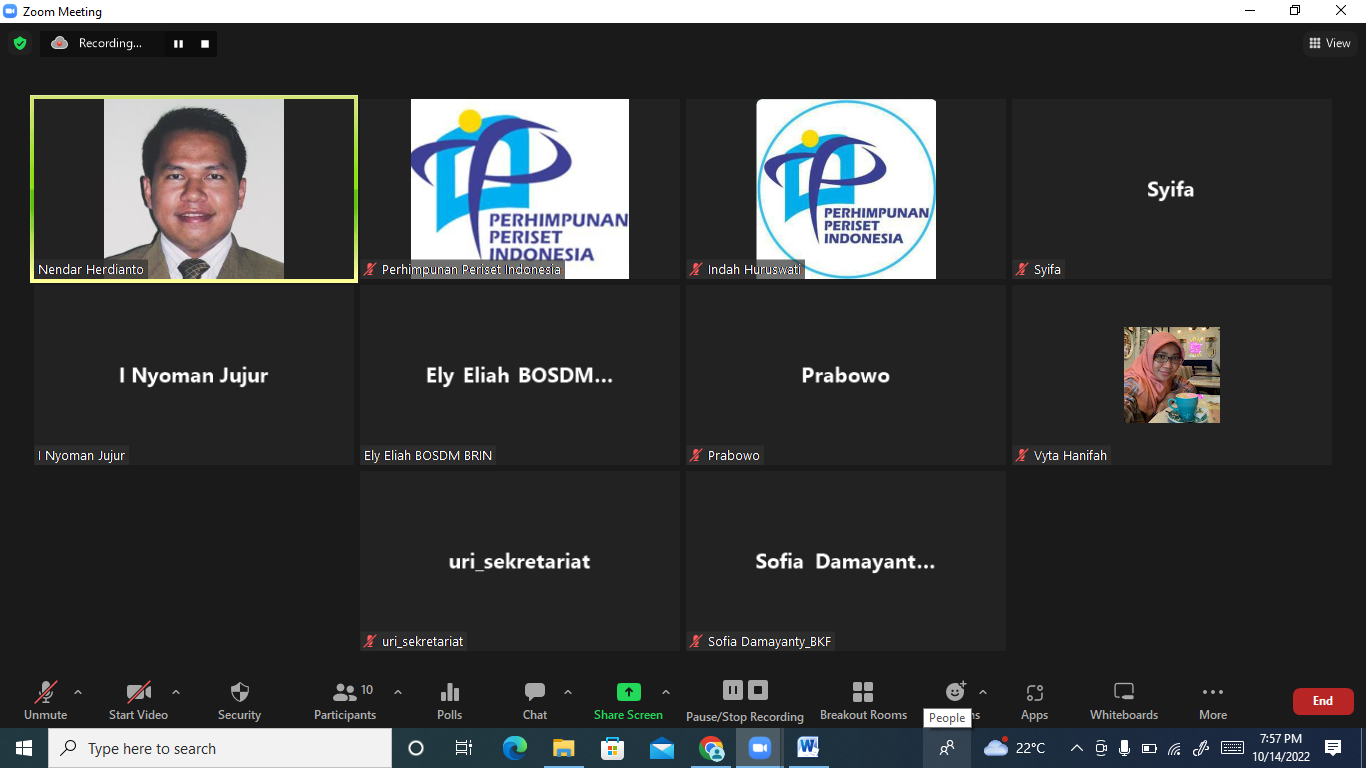Click the People icon in the taskbar

[947, 748]
